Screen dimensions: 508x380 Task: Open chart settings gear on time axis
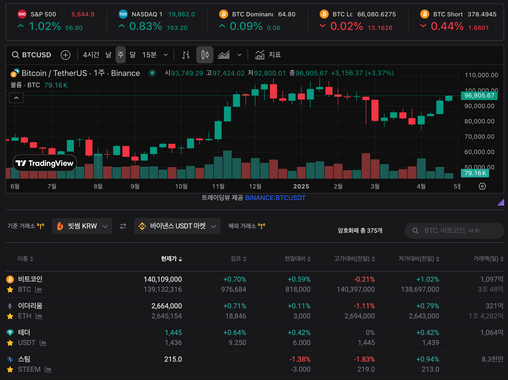click(482, 186)
